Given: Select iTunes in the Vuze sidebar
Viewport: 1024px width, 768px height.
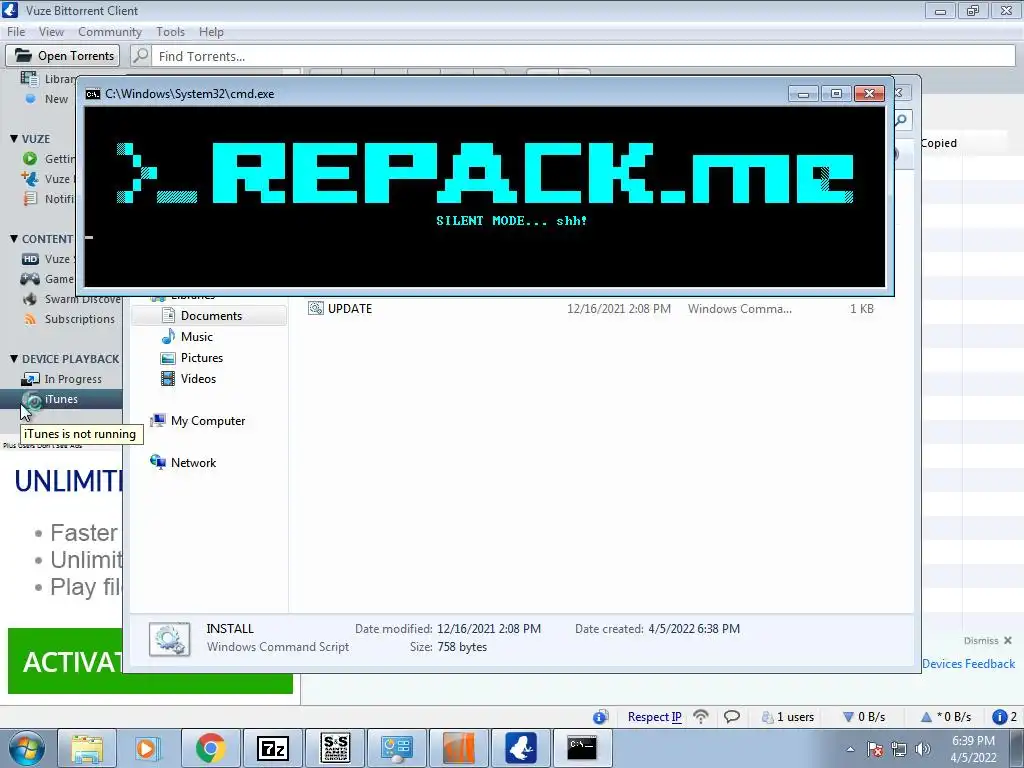Looking at the screenshot, I should point(61,399).
